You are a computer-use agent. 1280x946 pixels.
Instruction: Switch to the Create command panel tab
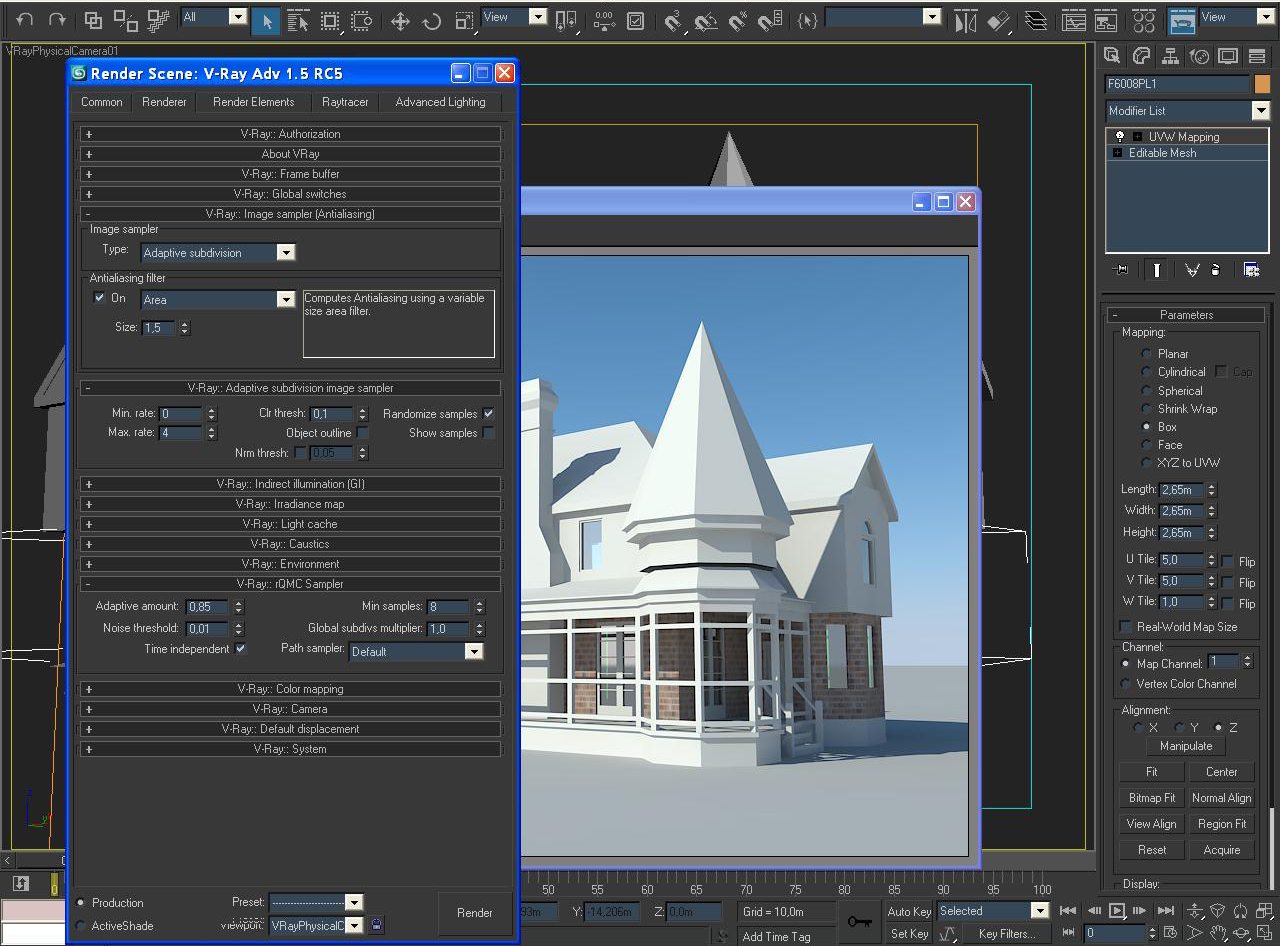tap(1112, 57)
